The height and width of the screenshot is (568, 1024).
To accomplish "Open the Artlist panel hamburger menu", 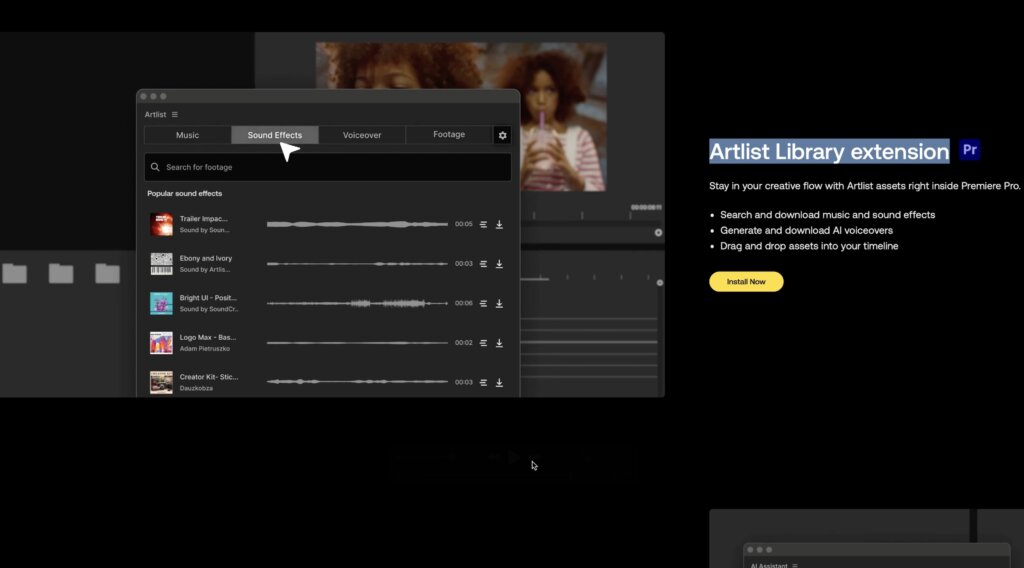I will pyautogui.click(x=175, y=115).
